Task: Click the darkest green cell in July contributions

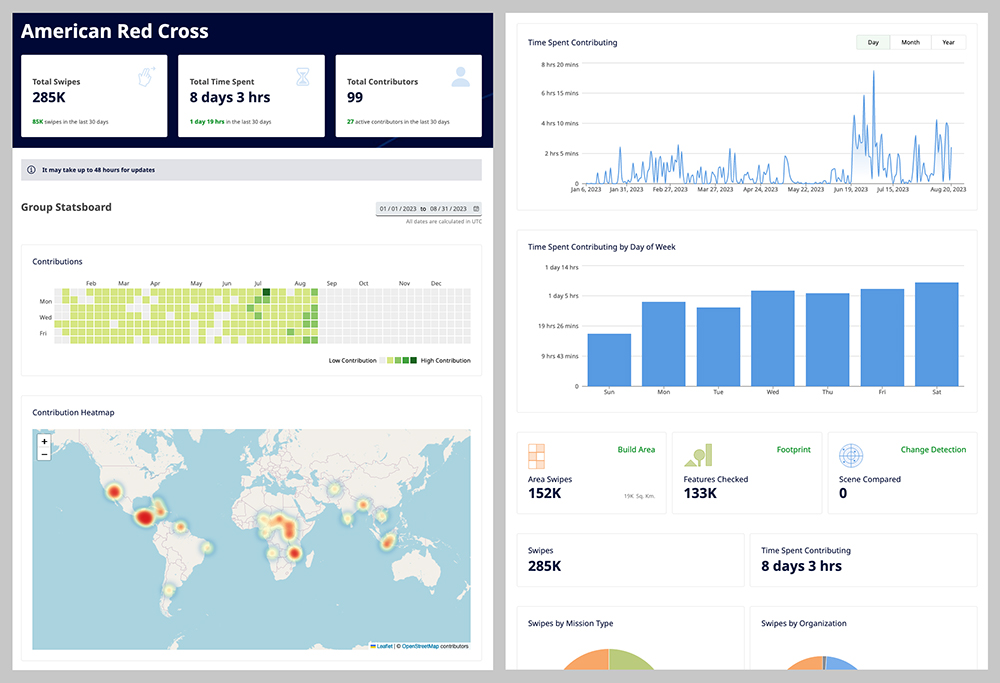Action: coord(267,292)
